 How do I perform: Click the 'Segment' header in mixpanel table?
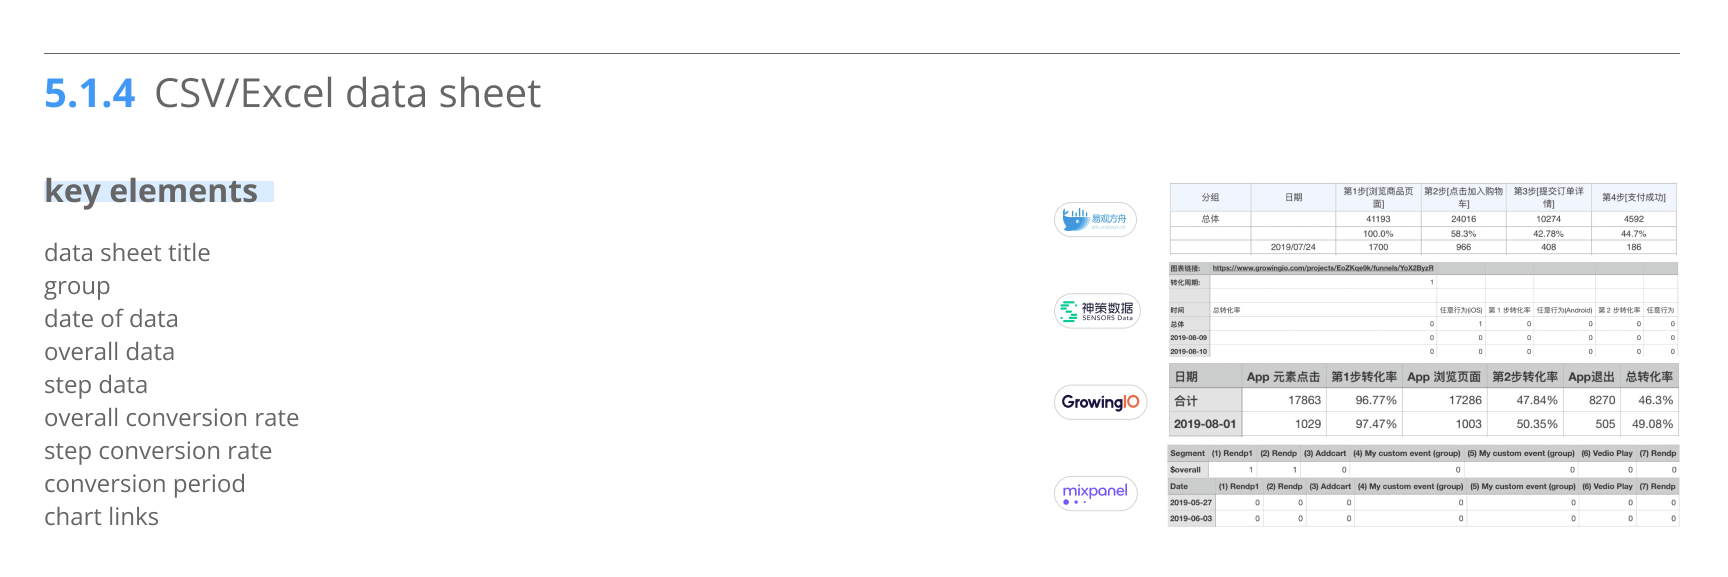pos(1187,453)
